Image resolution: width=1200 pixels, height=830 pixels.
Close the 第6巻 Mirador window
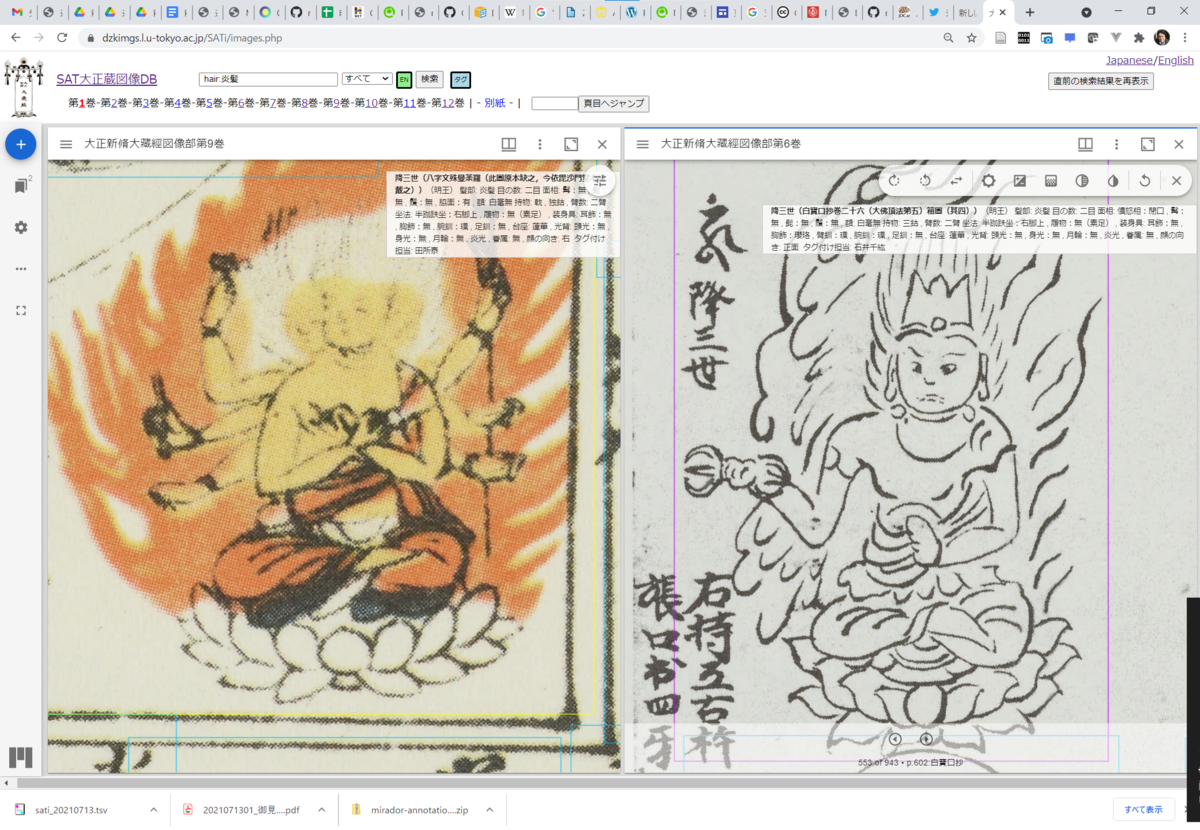coord(1179,144)
